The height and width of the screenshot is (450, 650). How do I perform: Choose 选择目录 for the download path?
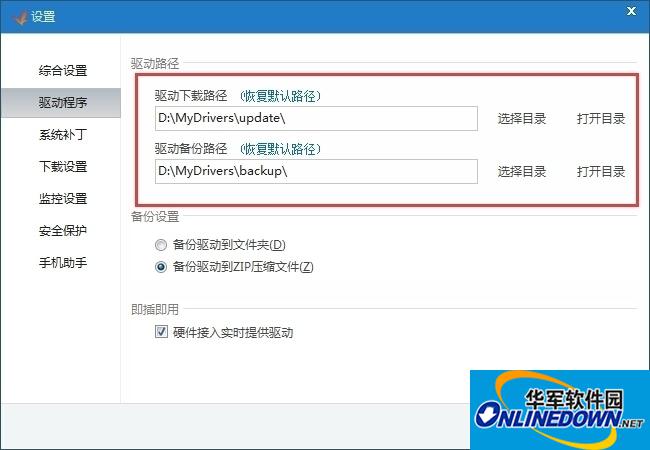coord(521,119)
